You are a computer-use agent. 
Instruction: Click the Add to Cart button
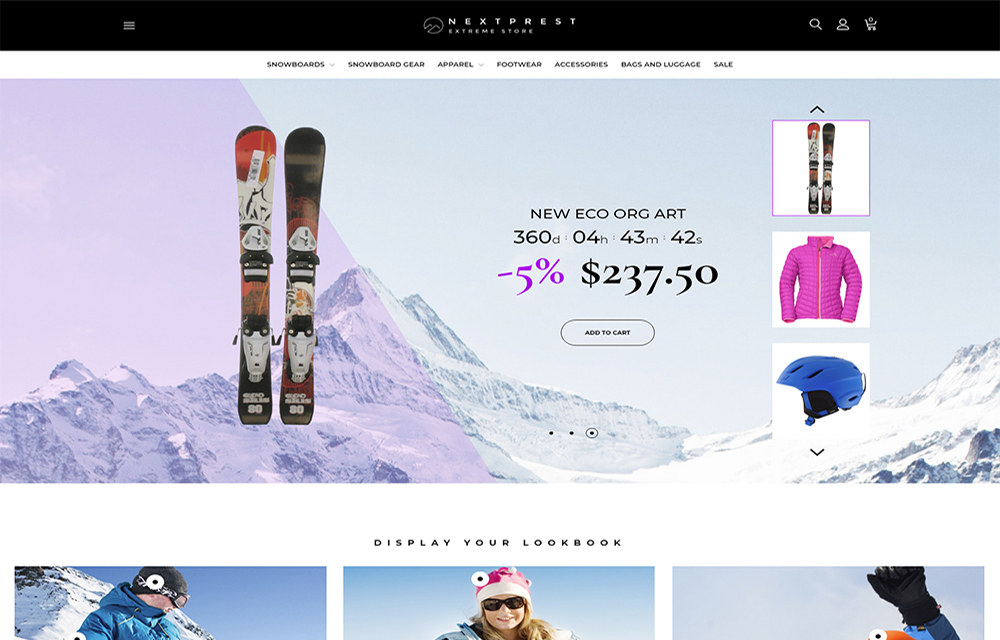pos(608,333)
